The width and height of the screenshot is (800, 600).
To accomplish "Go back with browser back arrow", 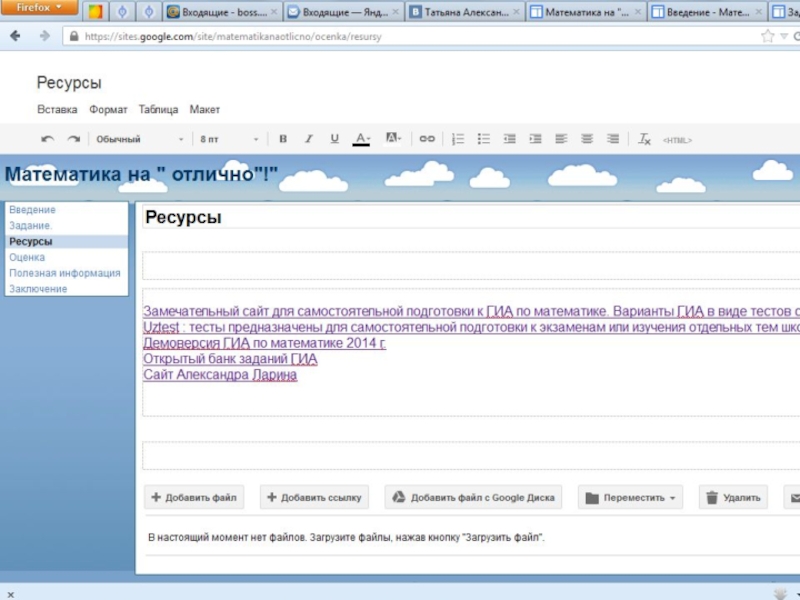I will 15,36.
